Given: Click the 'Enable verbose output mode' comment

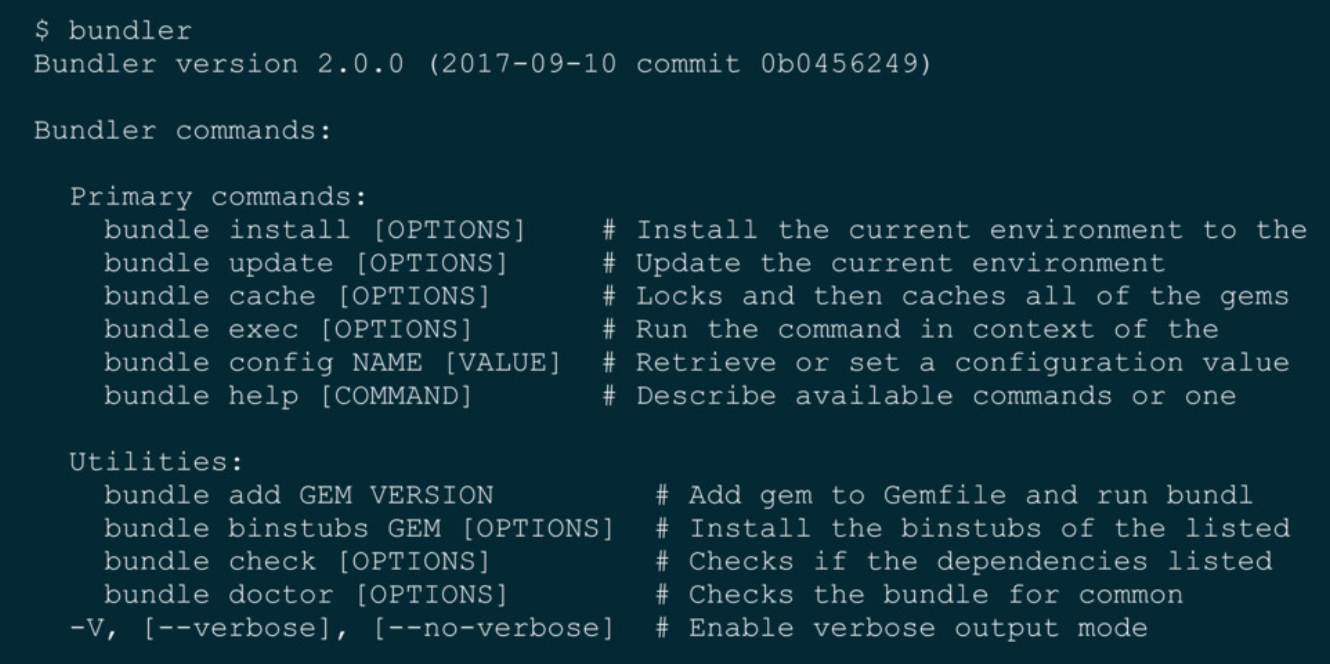Looking at the screenshot, I should click(x=917, y=628).
